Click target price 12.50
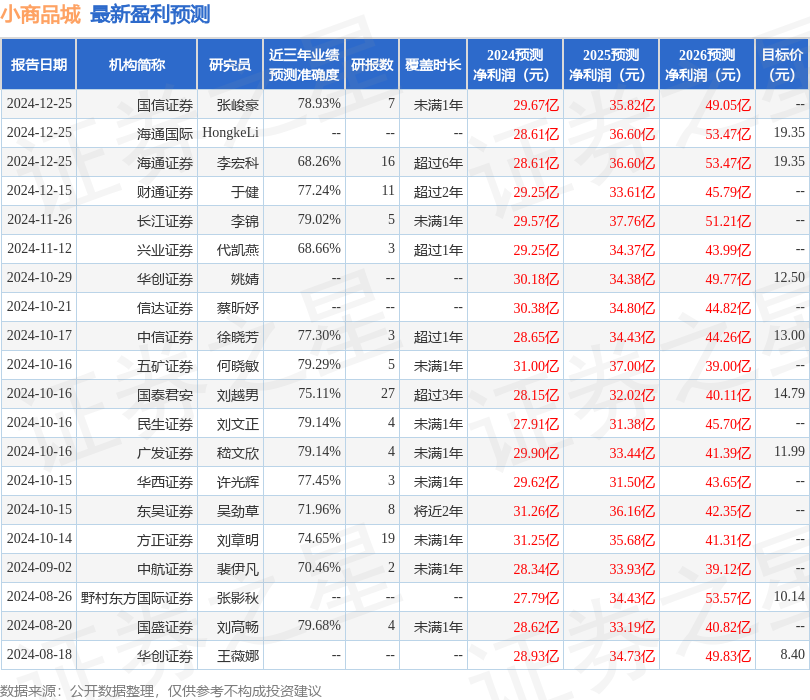Screen dimensions: 810x700 point(789,277)
